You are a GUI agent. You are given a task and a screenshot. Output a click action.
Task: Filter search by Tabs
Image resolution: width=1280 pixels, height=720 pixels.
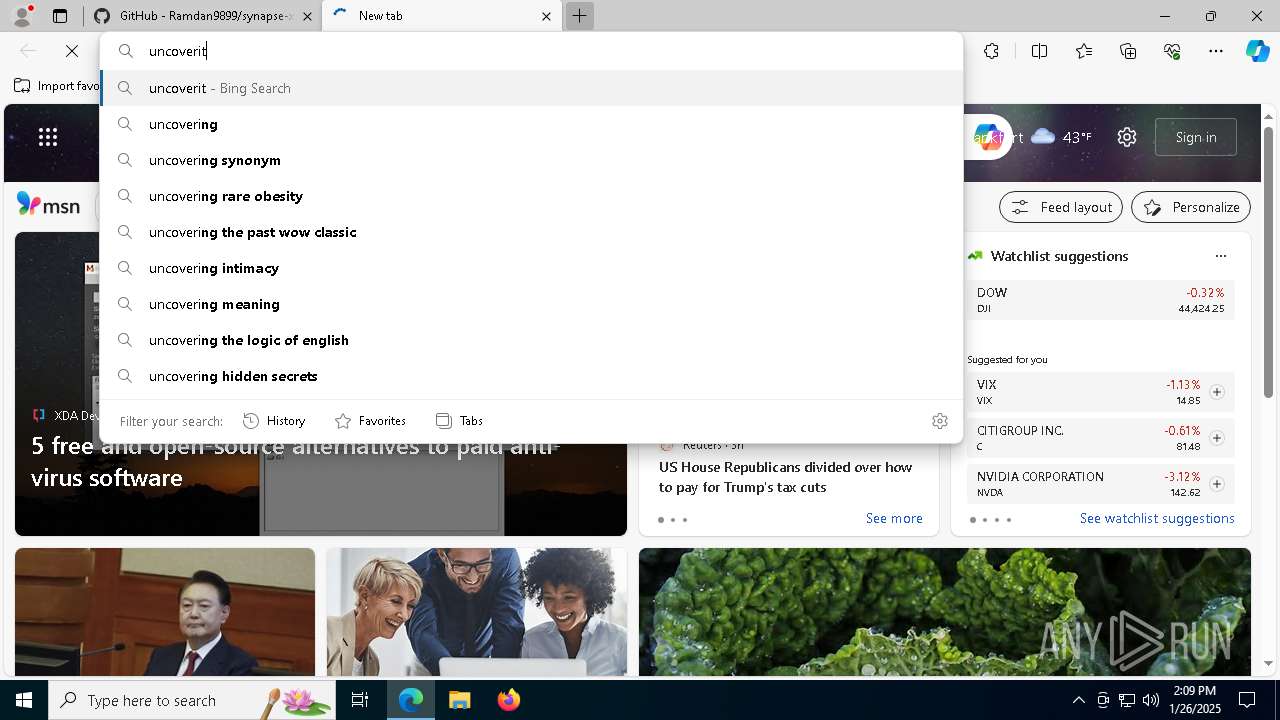(x=460, y=421)
